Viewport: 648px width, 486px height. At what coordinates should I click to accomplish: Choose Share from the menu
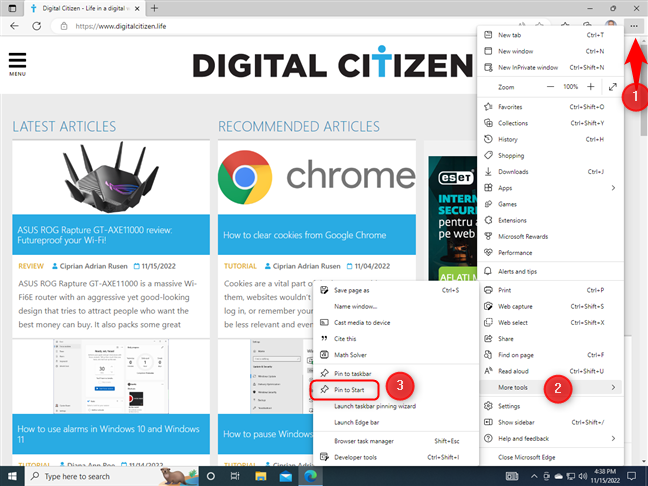550,338
